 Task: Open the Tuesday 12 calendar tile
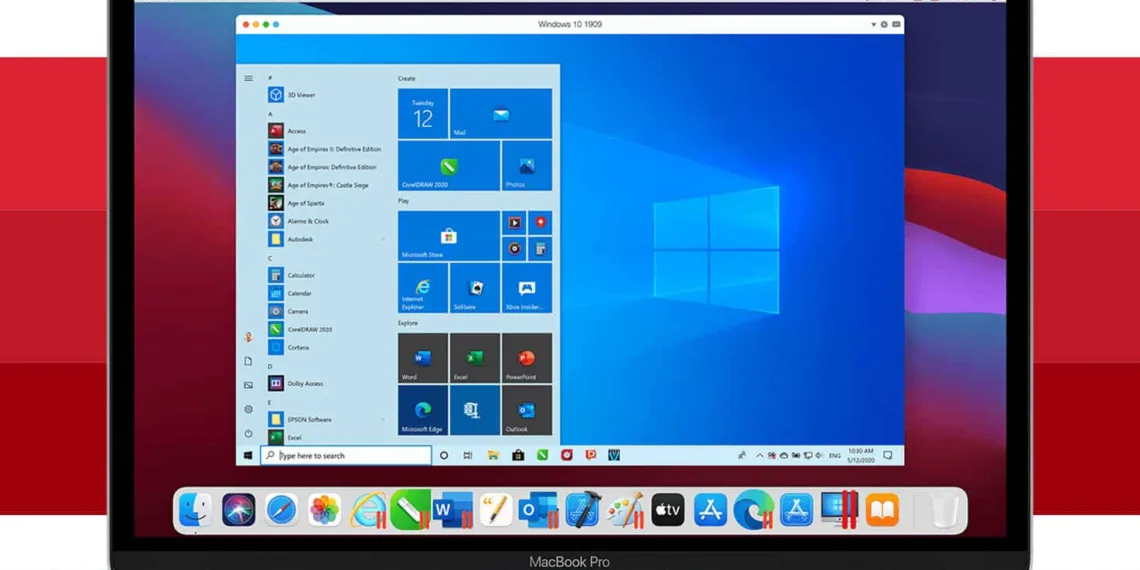click(422, 113)
